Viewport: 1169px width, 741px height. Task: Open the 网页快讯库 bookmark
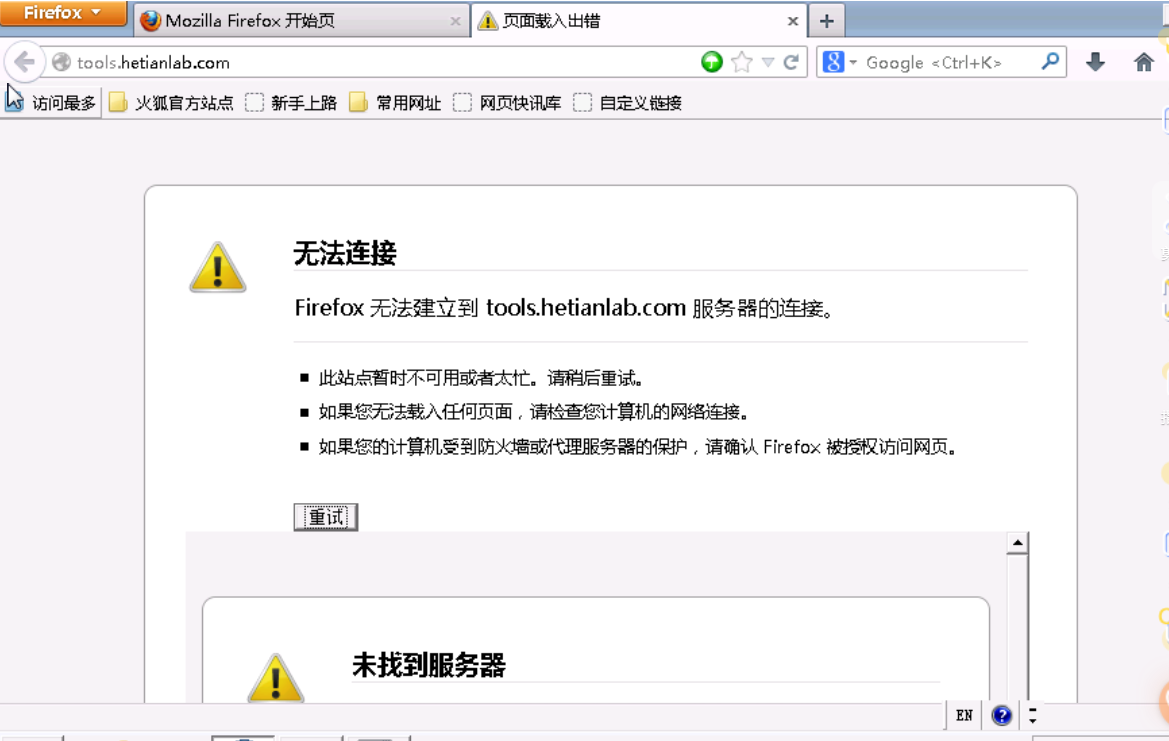pyautogui.click(x=508, y=103)
